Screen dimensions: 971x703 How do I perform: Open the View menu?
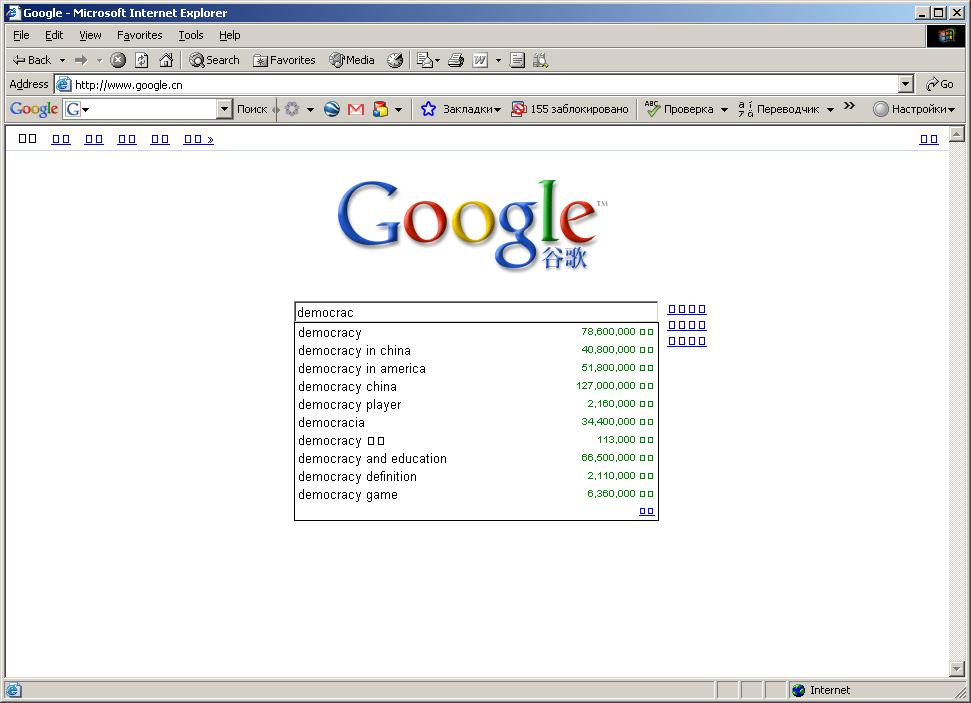point(90,35)
